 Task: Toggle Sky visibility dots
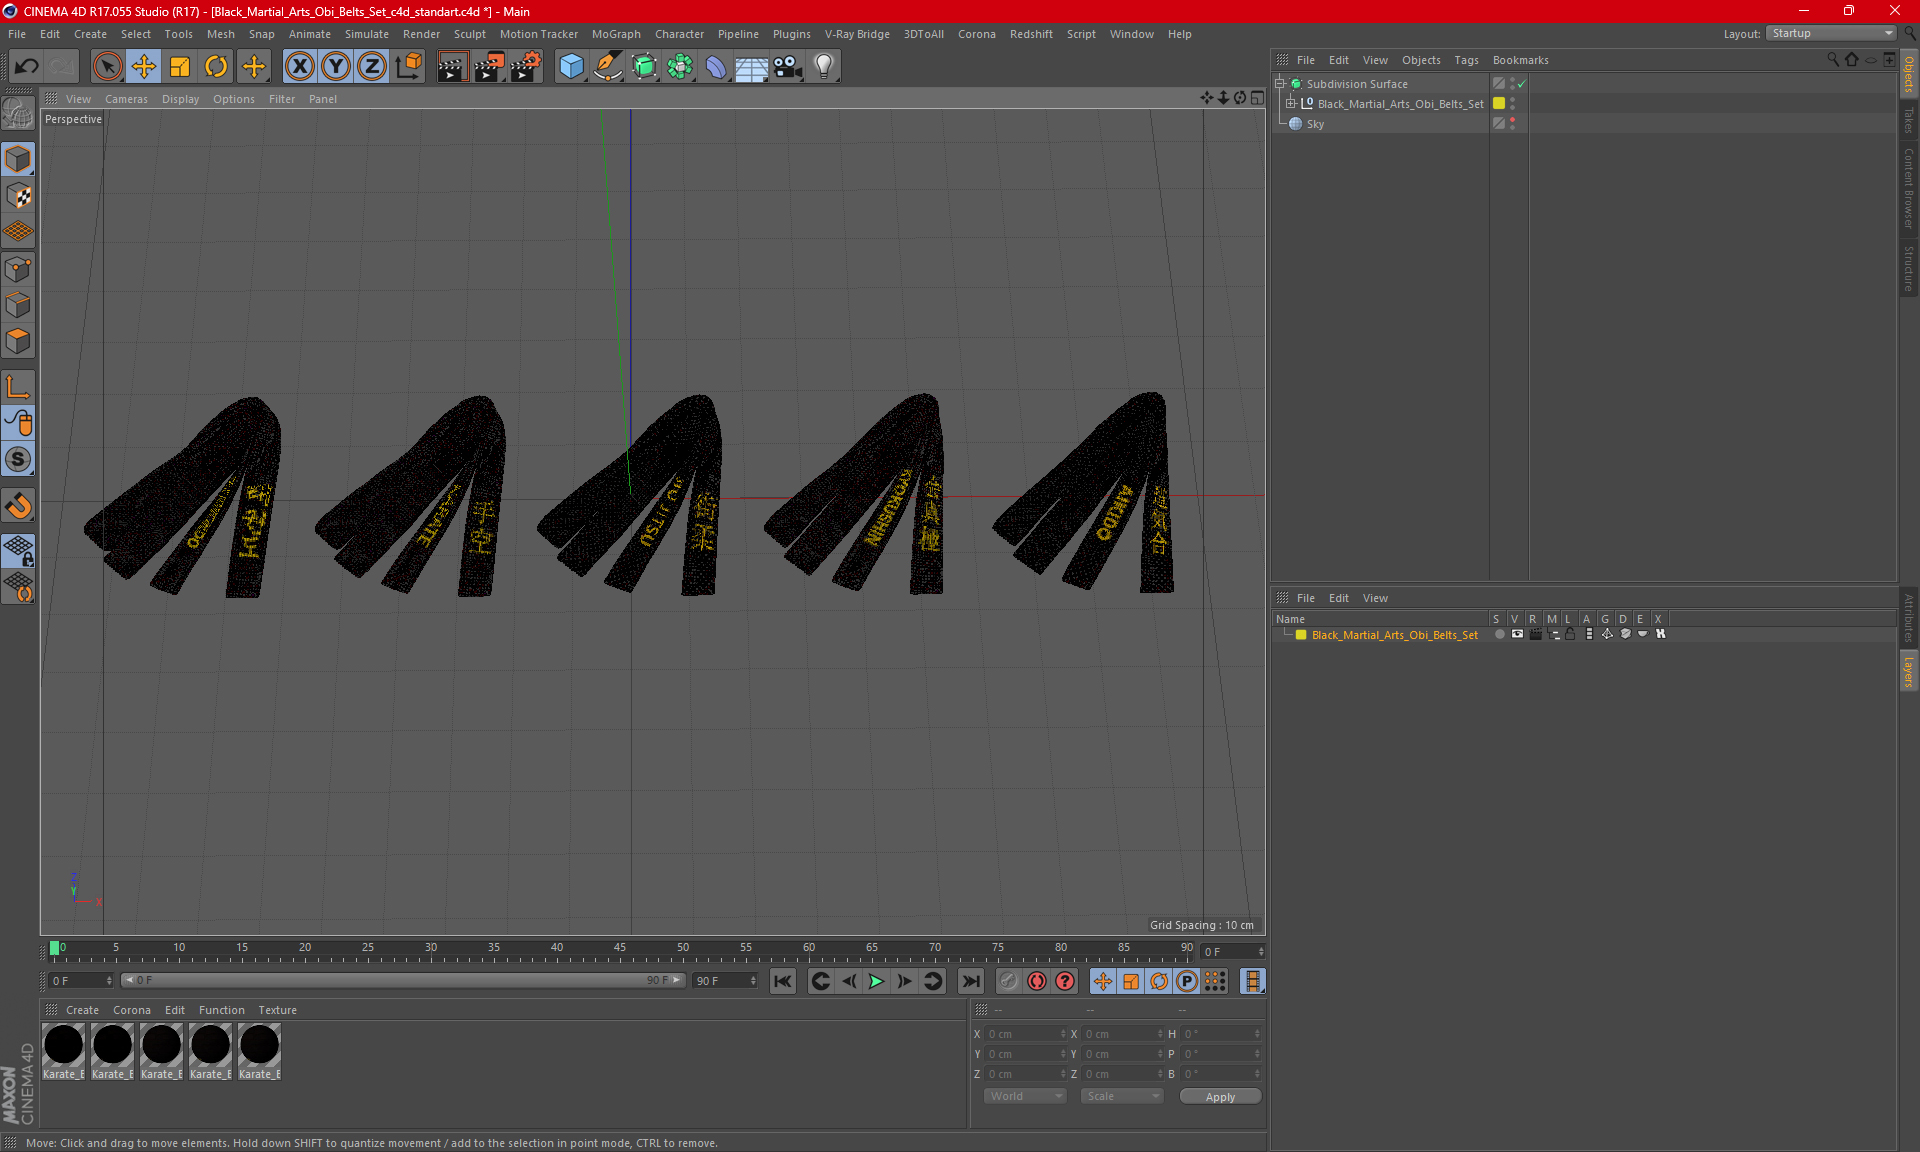(1512, 124)
